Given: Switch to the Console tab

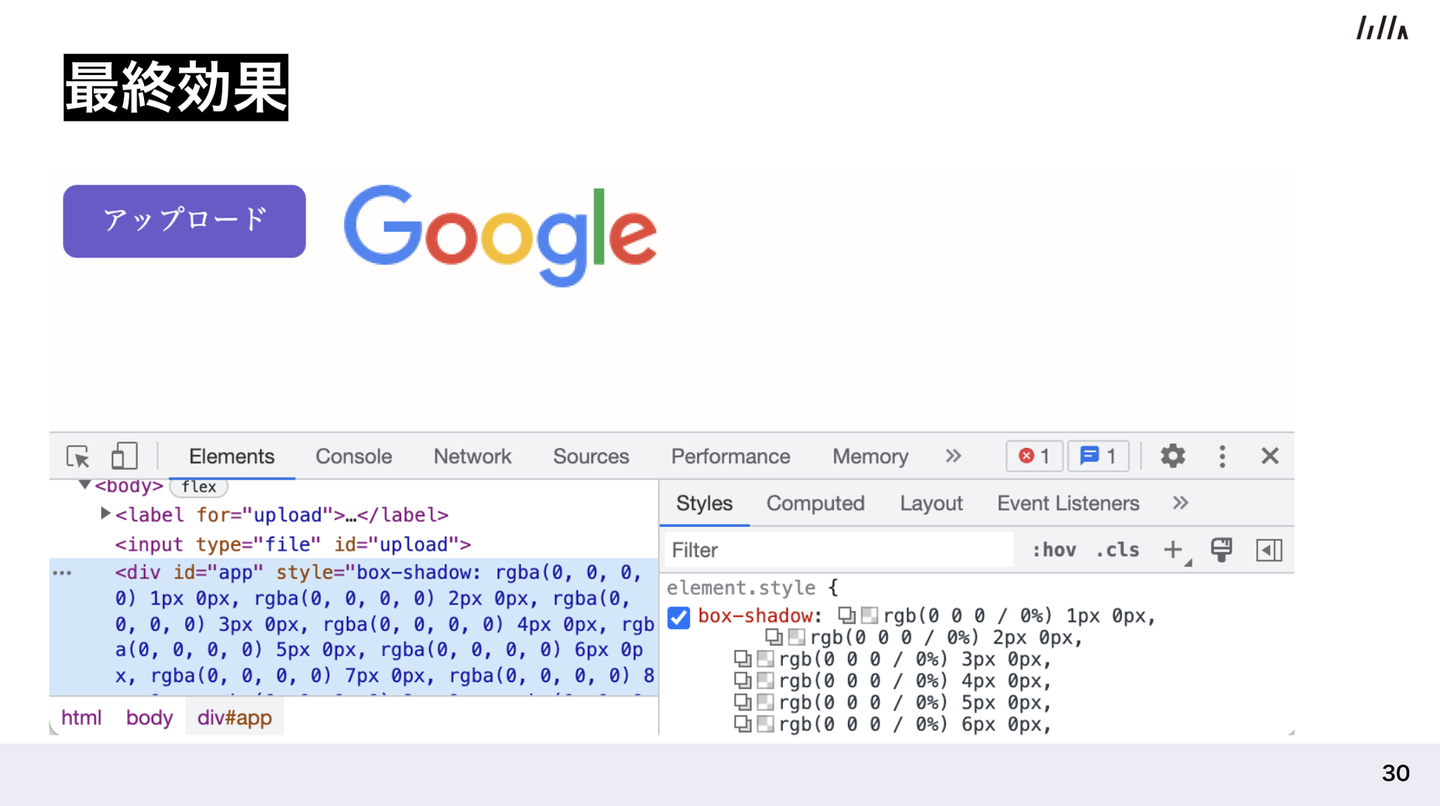Looking at the screenshot, I should pyautogui.click(x=354, y=456).
